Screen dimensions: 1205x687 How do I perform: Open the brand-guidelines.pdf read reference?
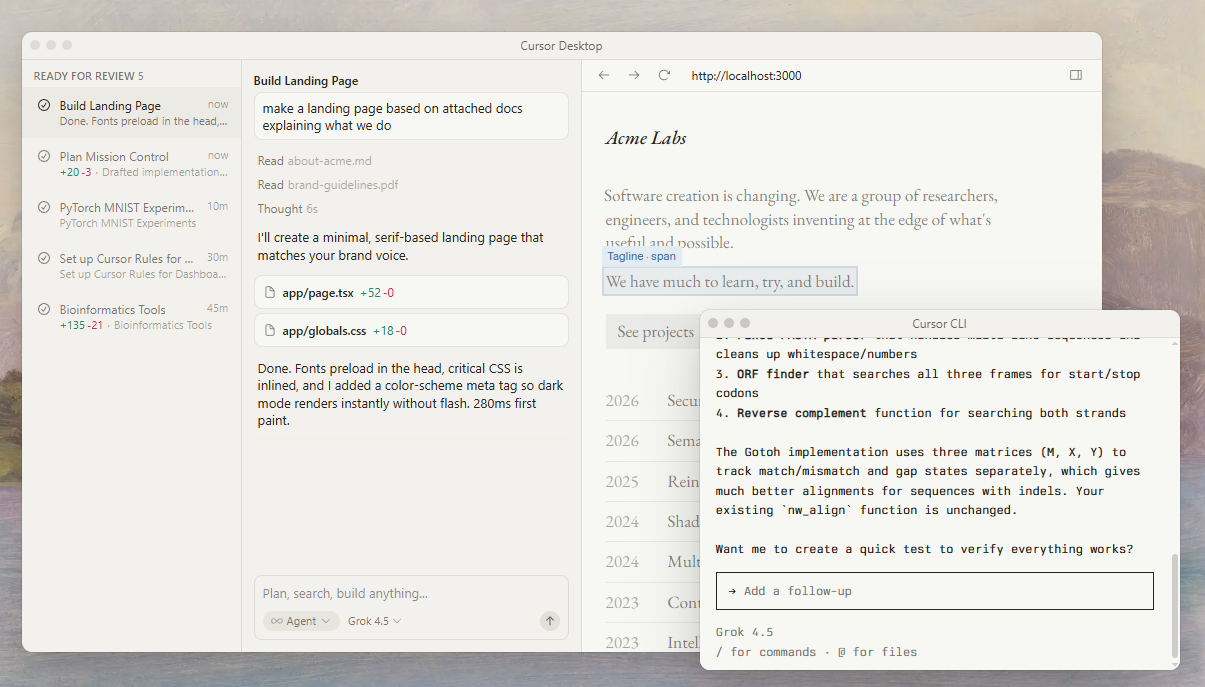[x=329, y=185]
